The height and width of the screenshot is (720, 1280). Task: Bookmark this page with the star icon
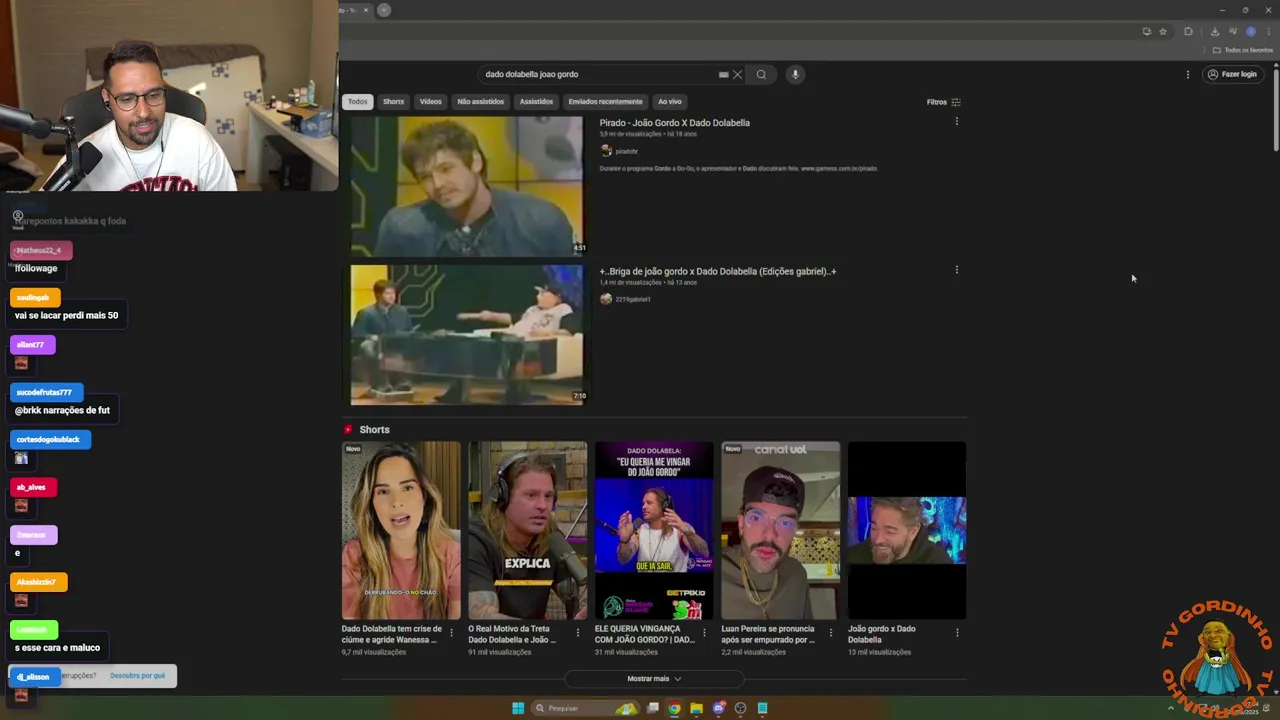click(1163, 31)
